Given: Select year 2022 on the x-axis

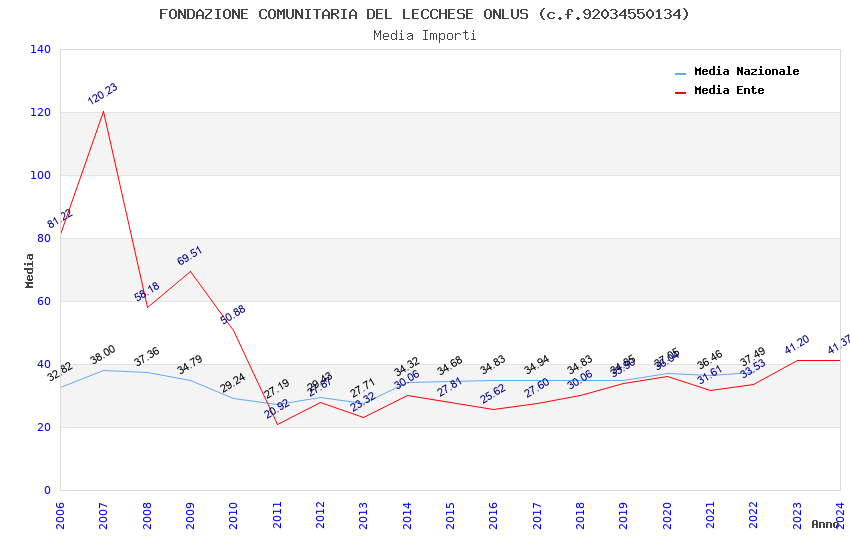Looking at the screenshot, I should [x=754, y=515].
